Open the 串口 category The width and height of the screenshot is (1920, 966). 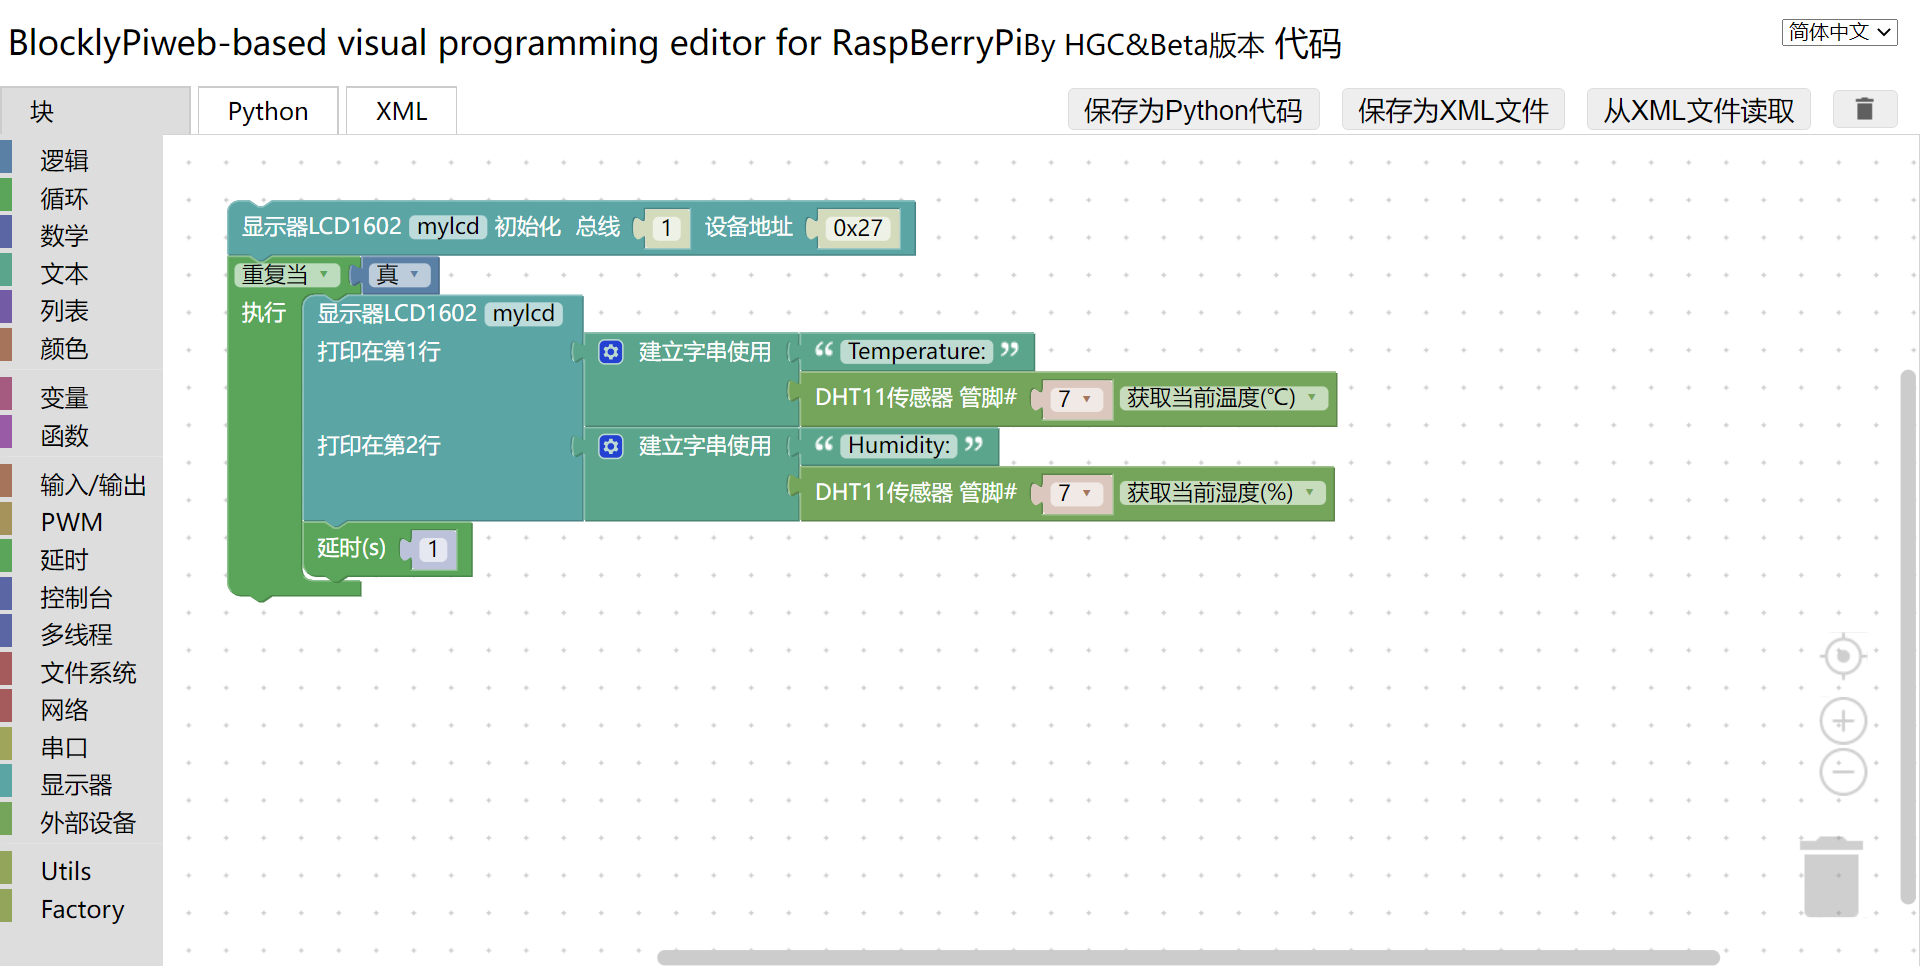pos(81,748)
